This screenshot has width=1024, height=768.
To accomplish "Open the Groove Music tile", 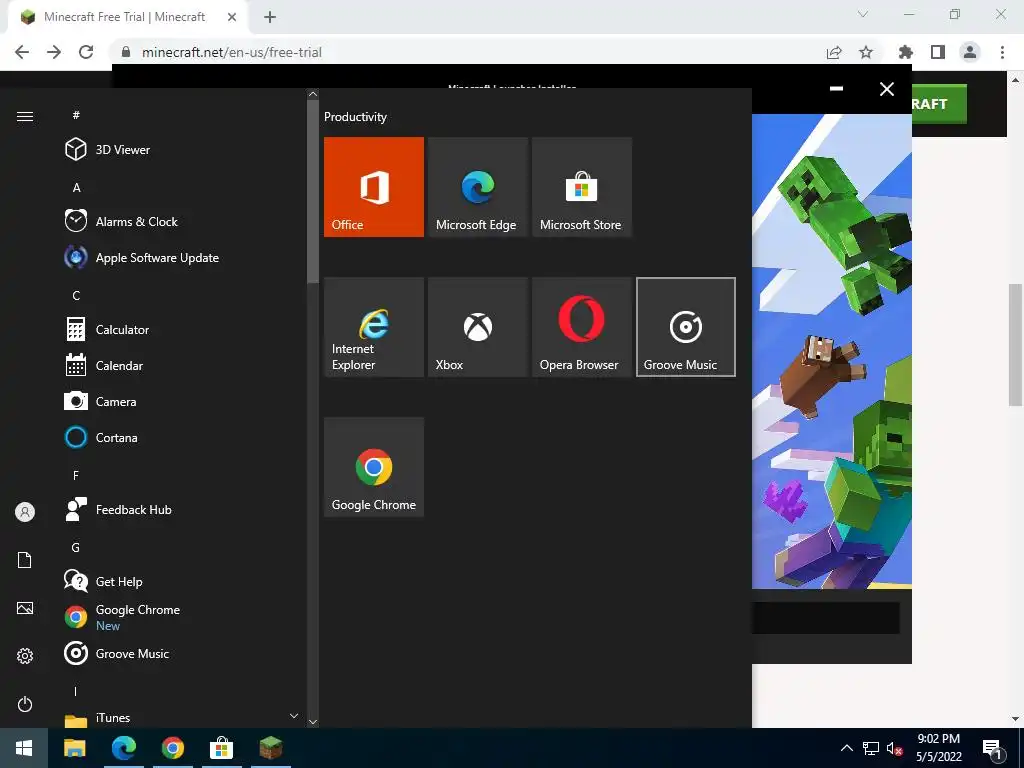I will pyautogui.click(x=686, y=327).
